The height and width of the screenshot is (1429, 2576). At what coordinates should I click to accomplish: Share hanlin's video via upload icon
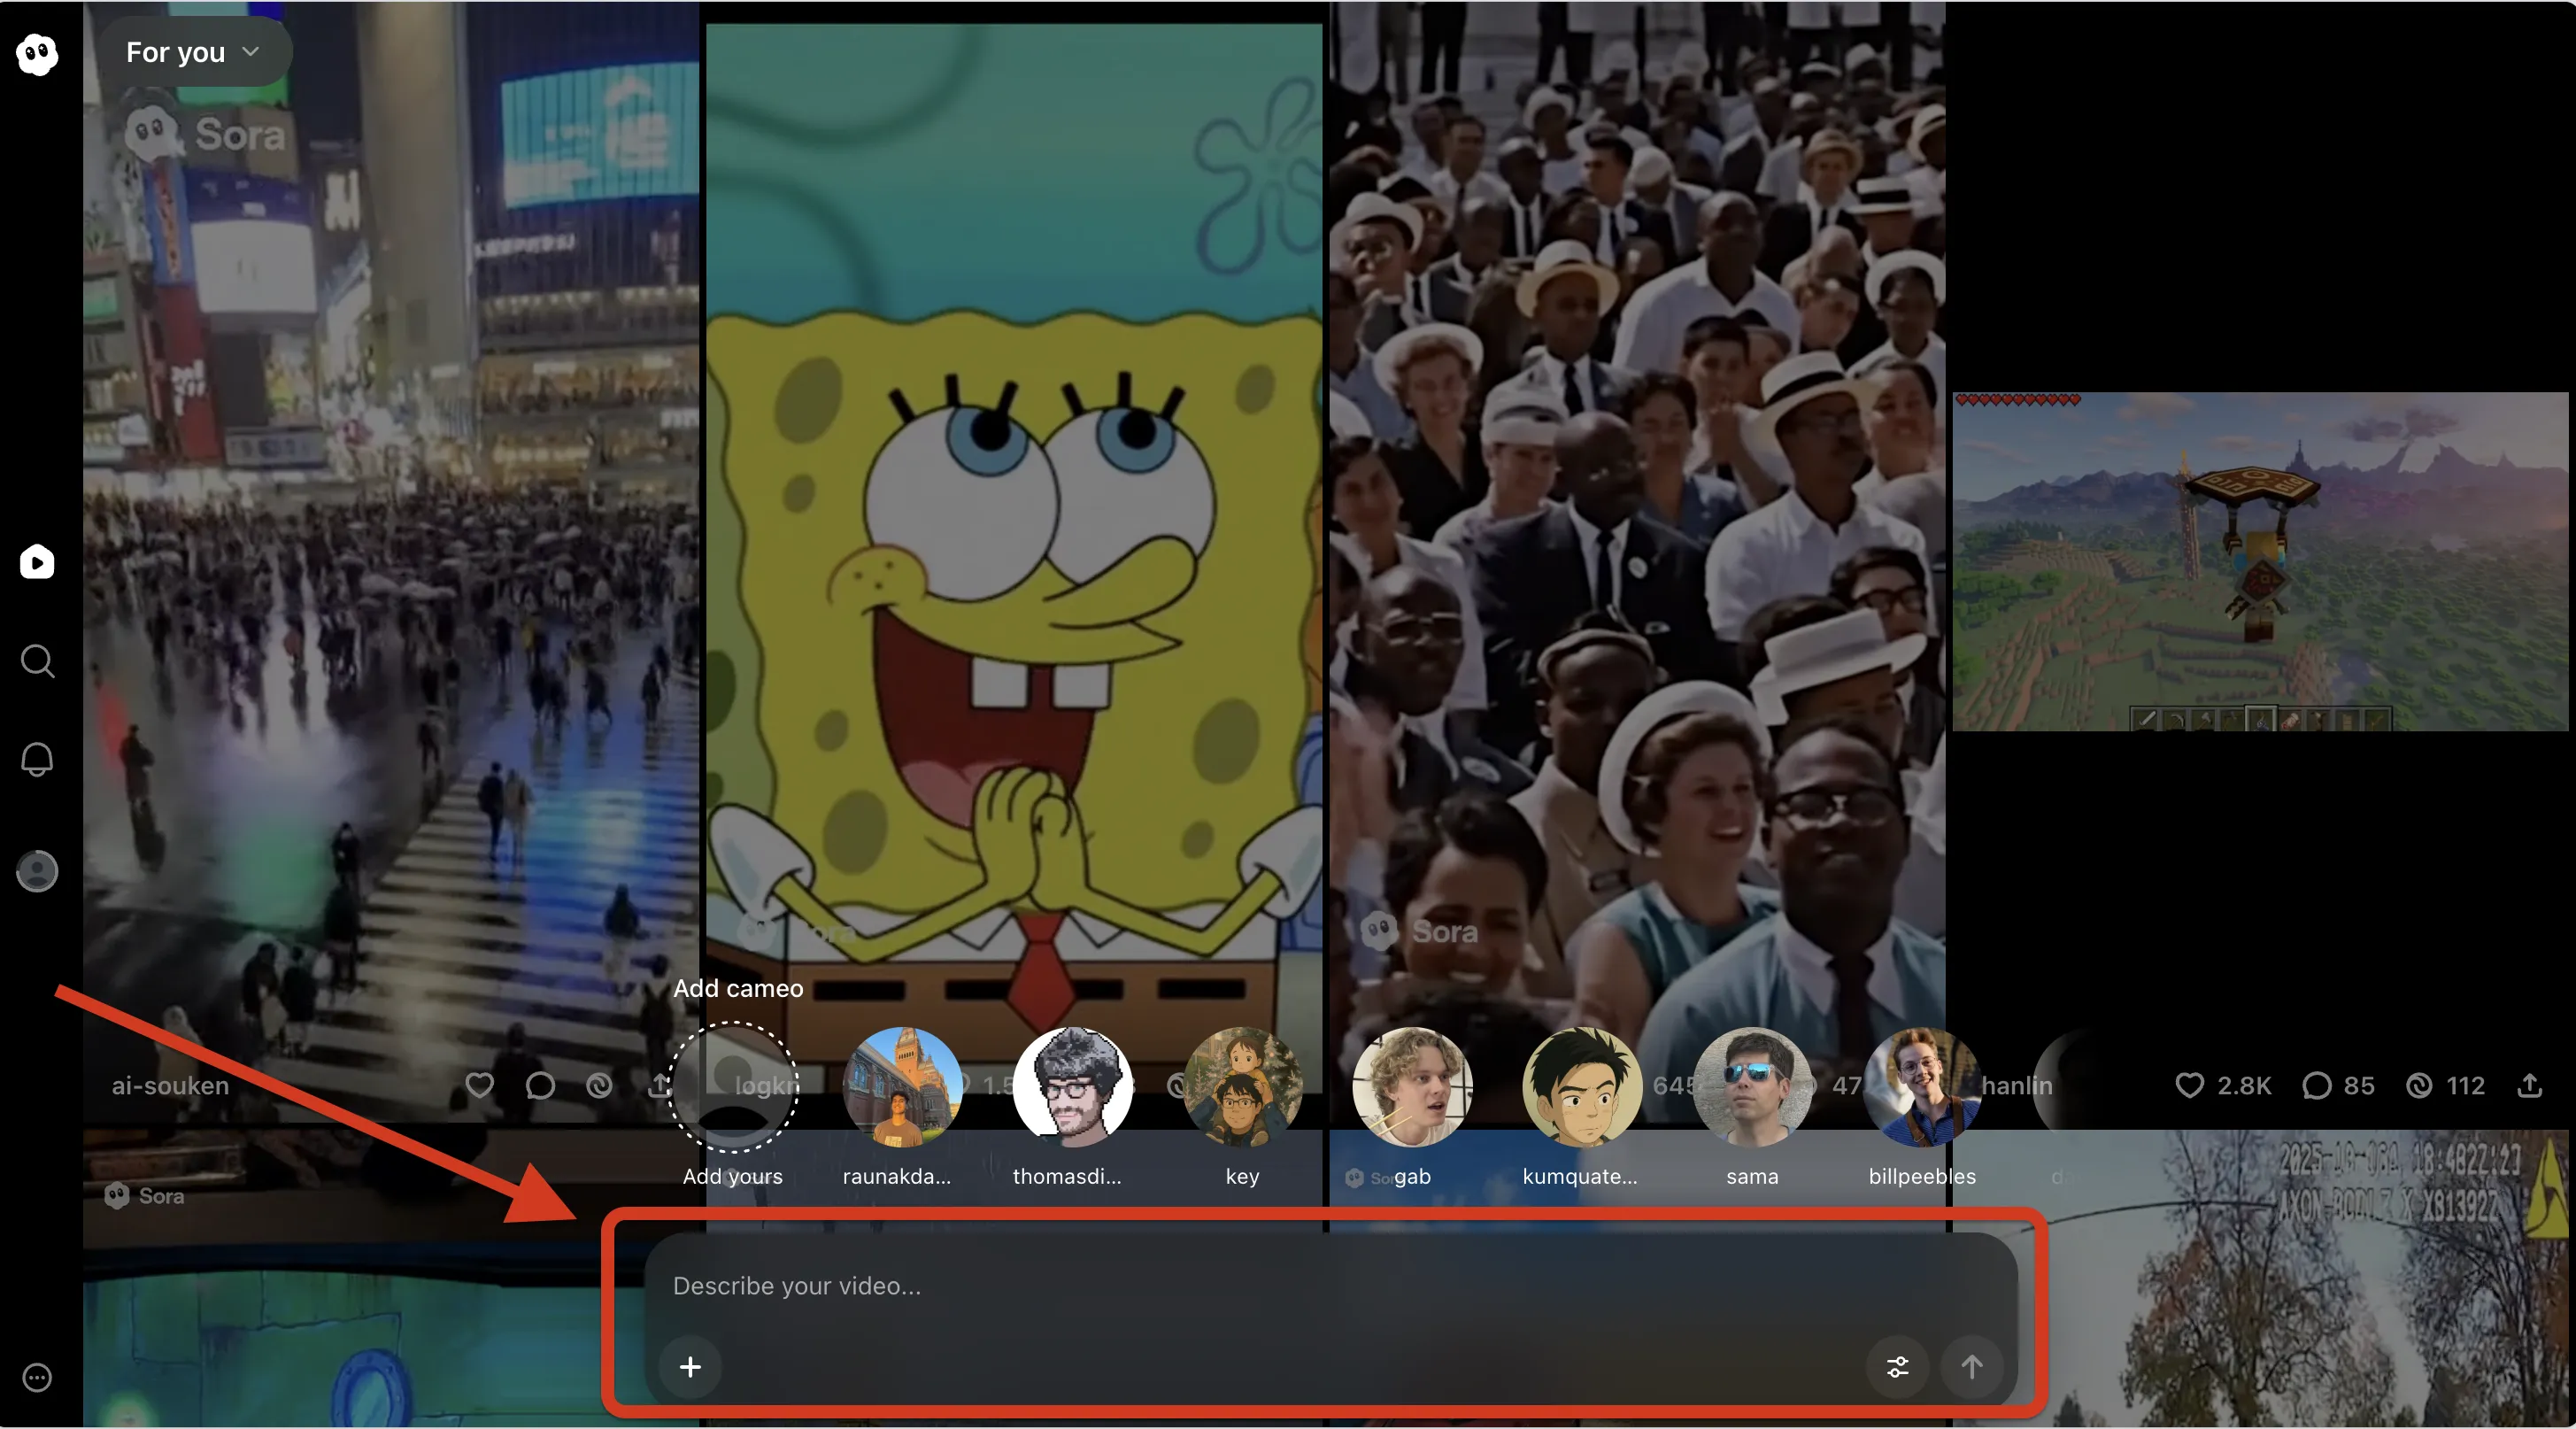pos(2529,1085)
